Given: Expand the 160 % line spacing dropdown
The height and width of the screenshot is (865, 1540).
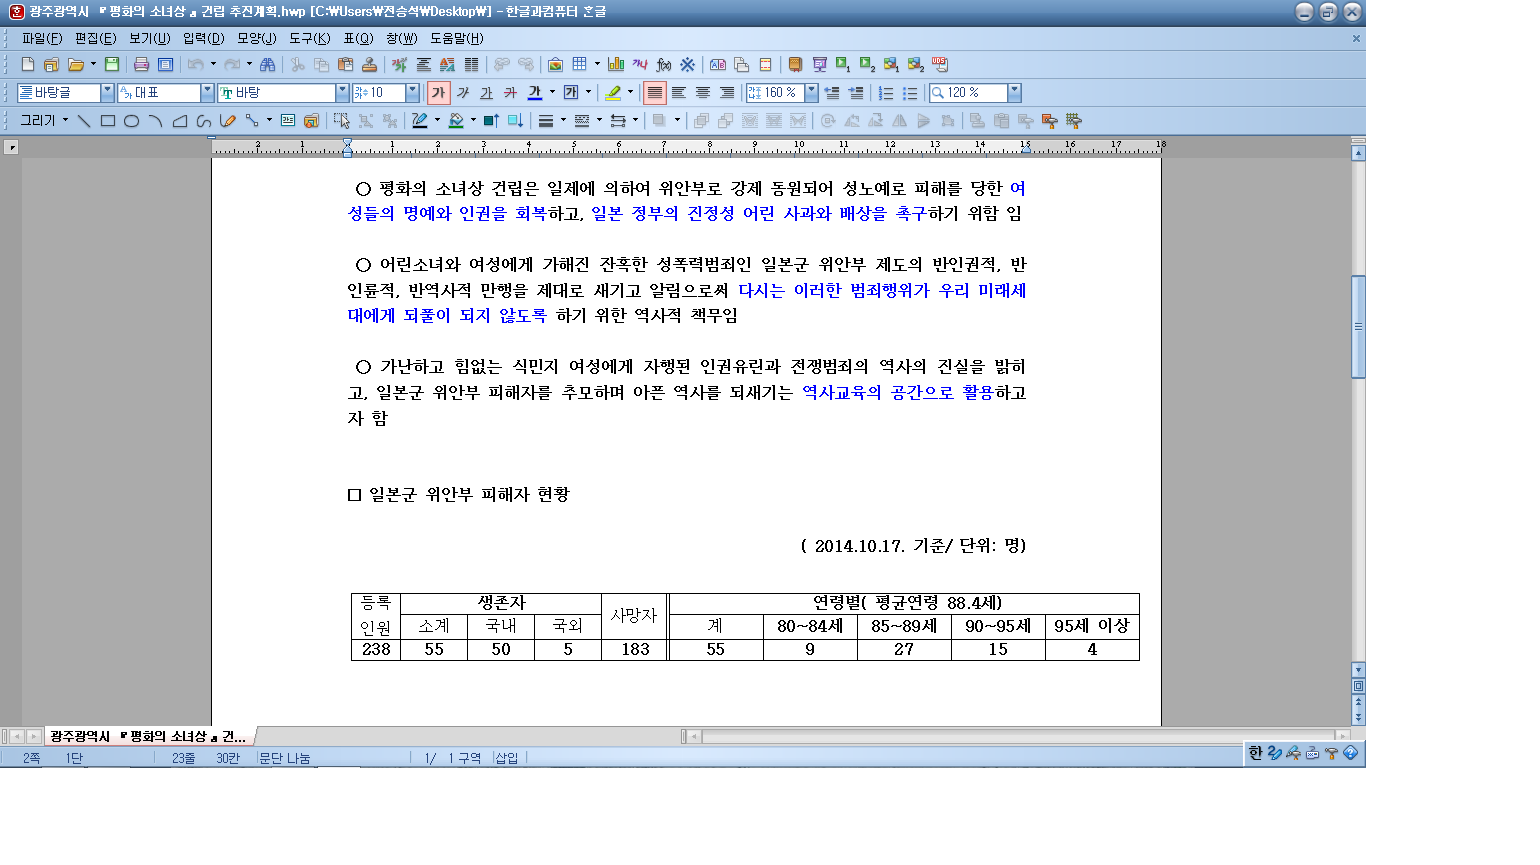Looking at the screenshot, I should click(812, 93).
